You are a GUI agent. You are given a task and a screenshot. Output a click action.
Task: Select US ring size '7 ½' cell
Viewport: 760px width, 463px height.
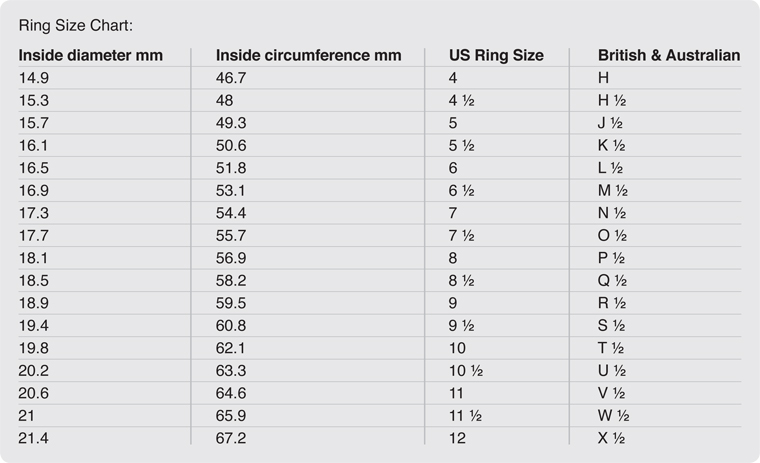coord(461,235)
